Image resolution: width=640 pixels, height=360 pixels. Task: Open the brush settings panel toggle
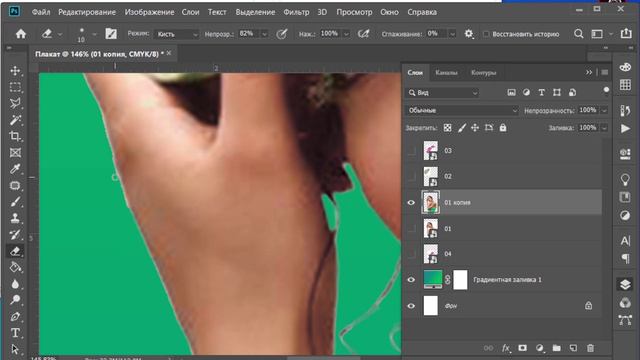pyautogui.click(x=111, y=34)
